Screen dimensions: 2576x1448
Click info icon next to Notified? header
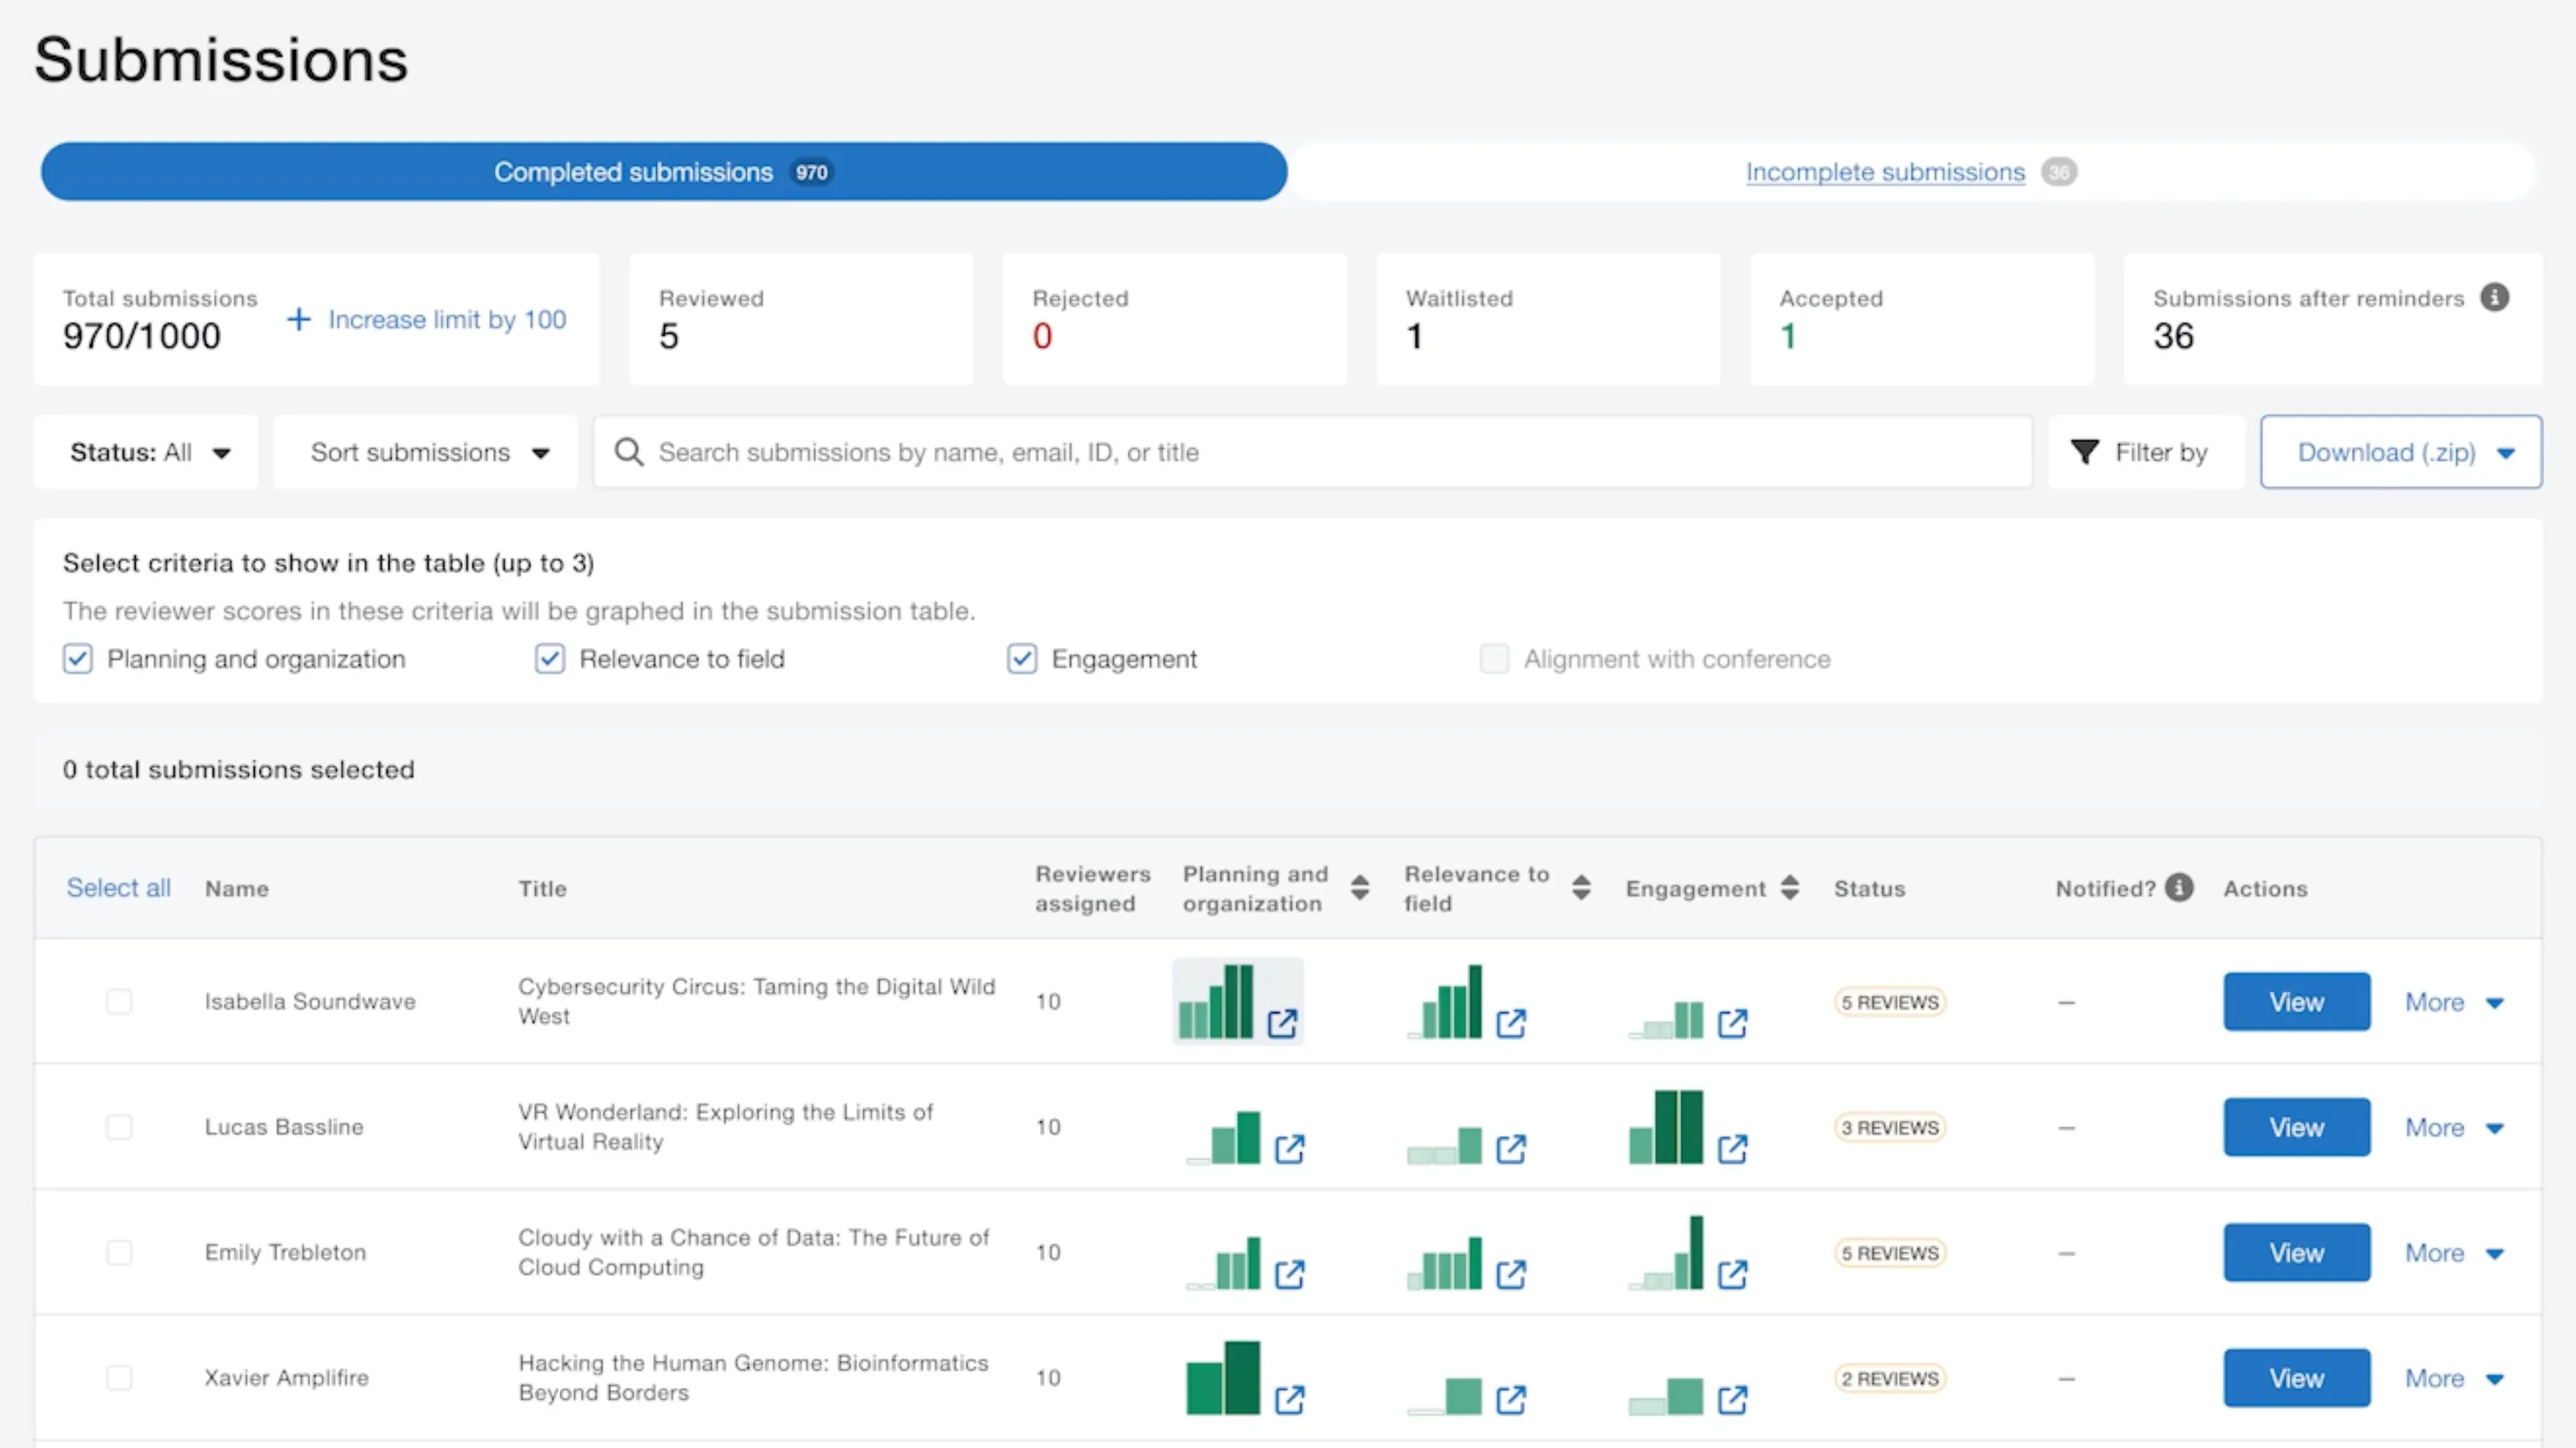(2180, 887)
